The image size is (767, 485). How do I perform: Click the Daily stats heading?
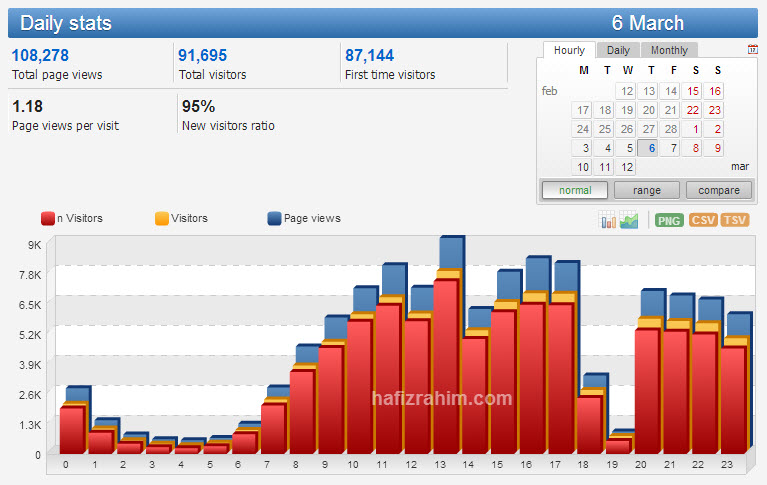click(x=66, y=23)
